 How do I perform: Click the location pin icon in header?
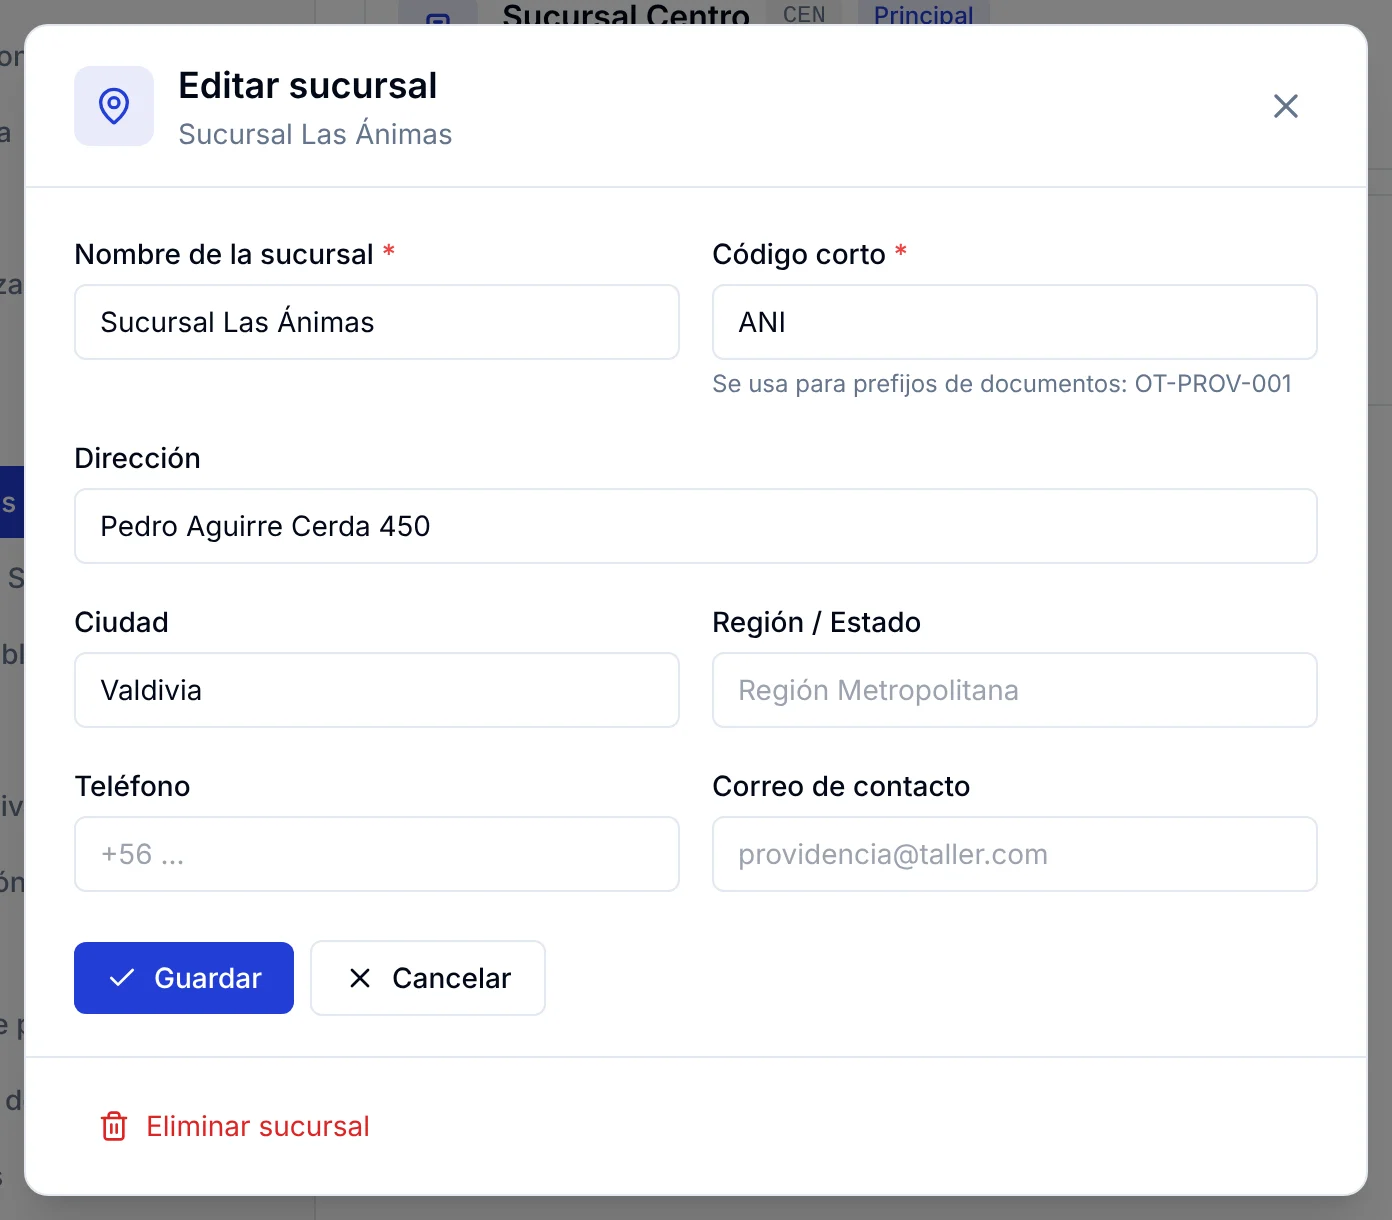(x=114, y=106)
